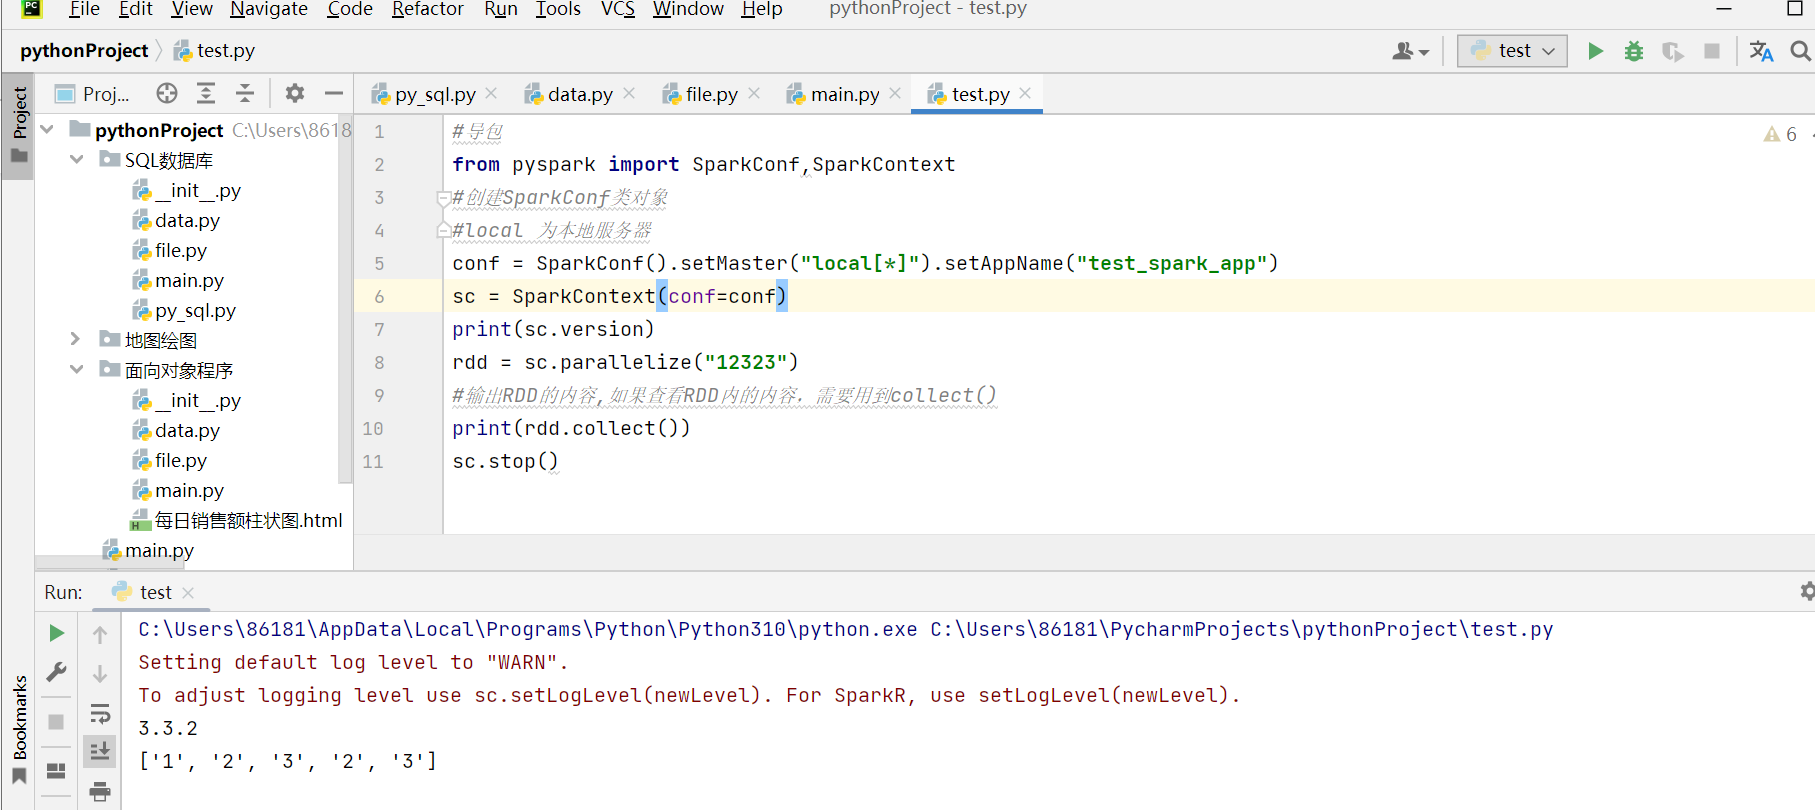Collapse the SQL数据库 folder
The width and height of the screenshot is (1815, 810).
click(x=76, y=160)
